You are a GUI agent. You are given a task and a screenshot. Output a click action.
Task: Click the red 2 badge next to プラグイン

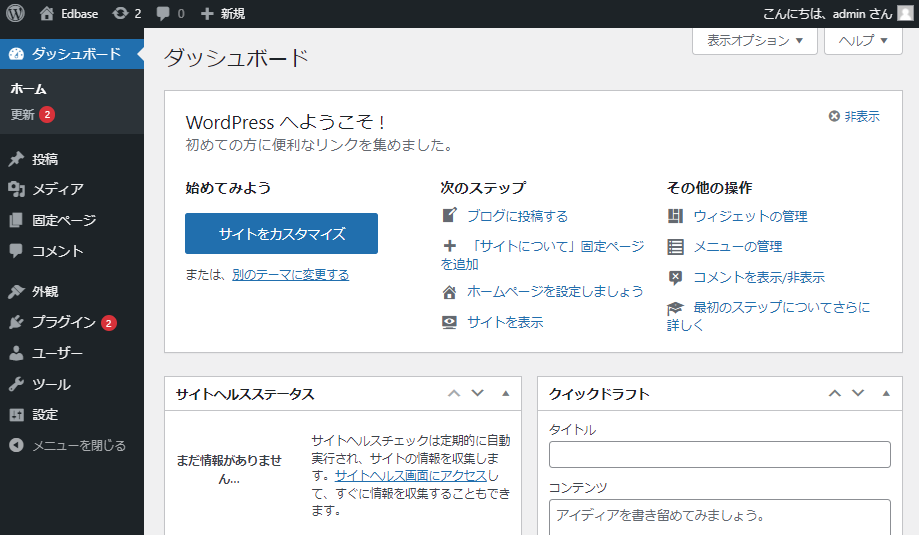point(108,323)
